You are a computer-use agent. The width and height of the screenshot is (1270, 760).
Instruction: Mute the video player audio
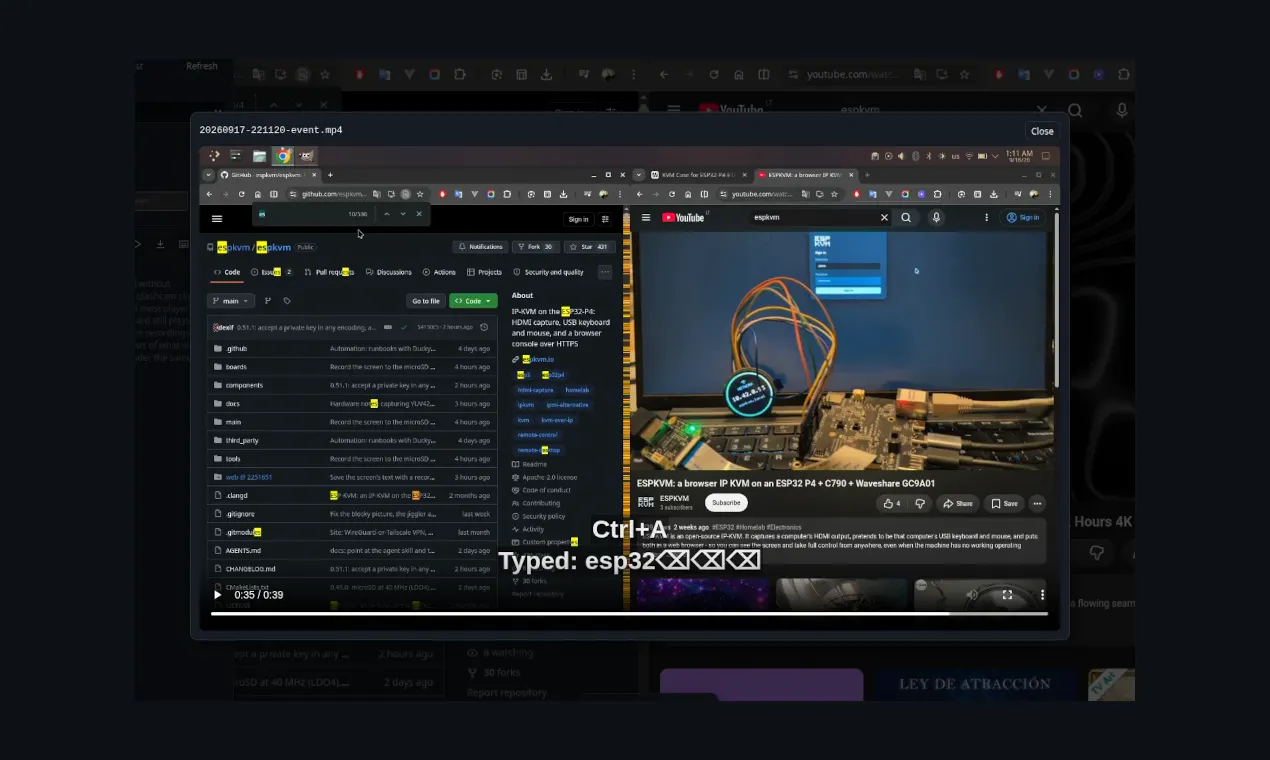pos(972,594)
